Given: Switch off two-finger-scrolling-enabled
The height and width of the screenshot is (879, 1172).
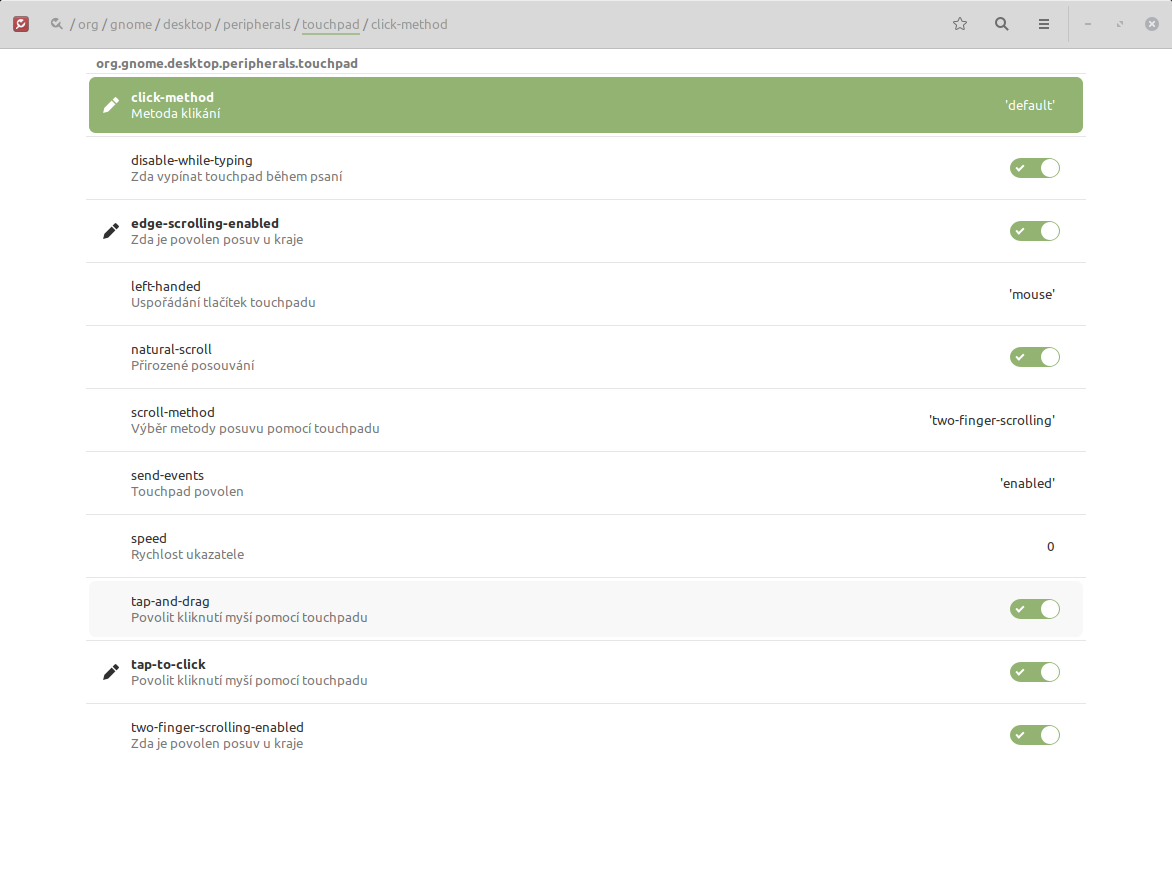Looking at the screenshot, I should coord(1034,735).
